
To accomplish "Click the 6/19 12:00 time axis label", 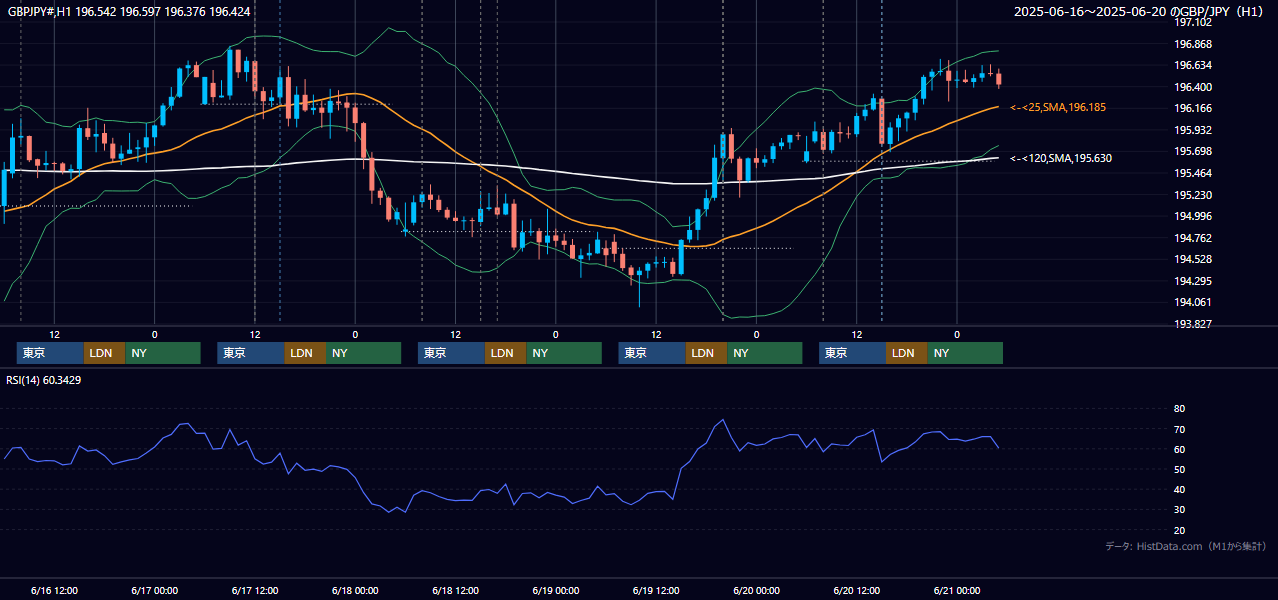I will [x=656, y=590].
